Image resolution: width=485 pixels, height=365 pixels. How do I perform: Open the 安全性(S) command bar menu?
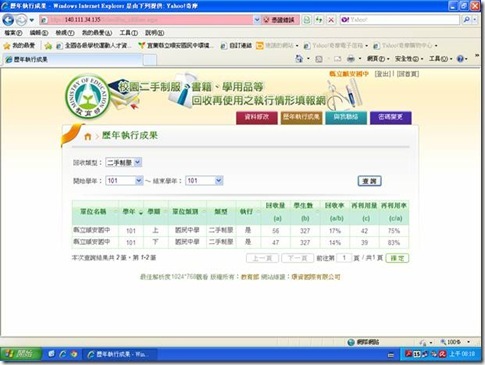409,59
